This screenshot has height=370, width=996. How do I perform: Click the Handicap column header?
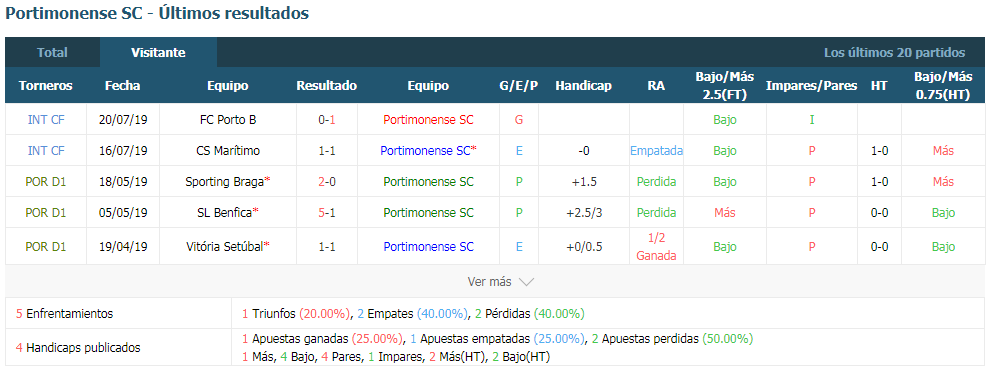583,86
